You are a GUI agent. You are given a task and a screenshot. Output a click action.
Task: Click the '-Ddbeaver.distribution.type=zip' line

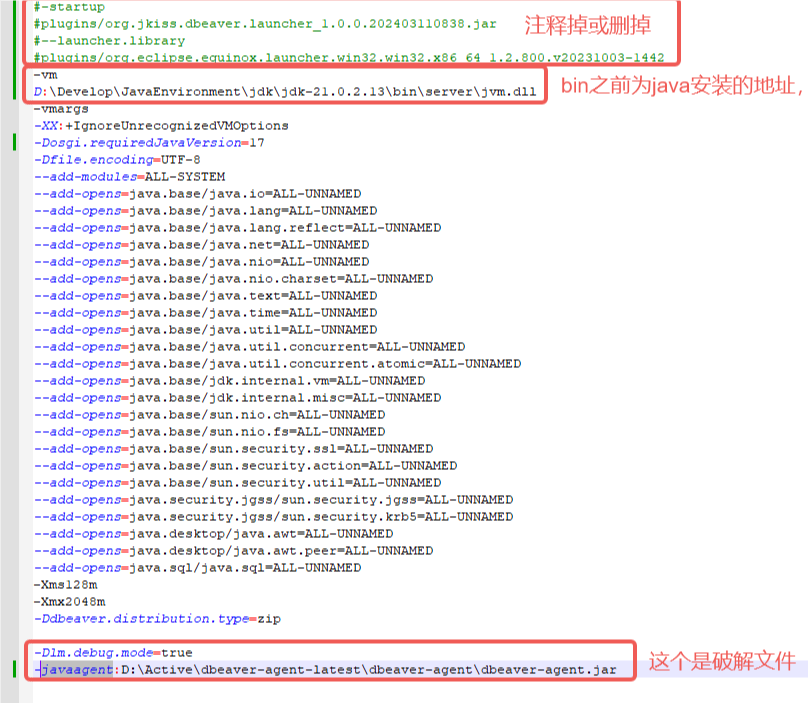pos(157,619)
